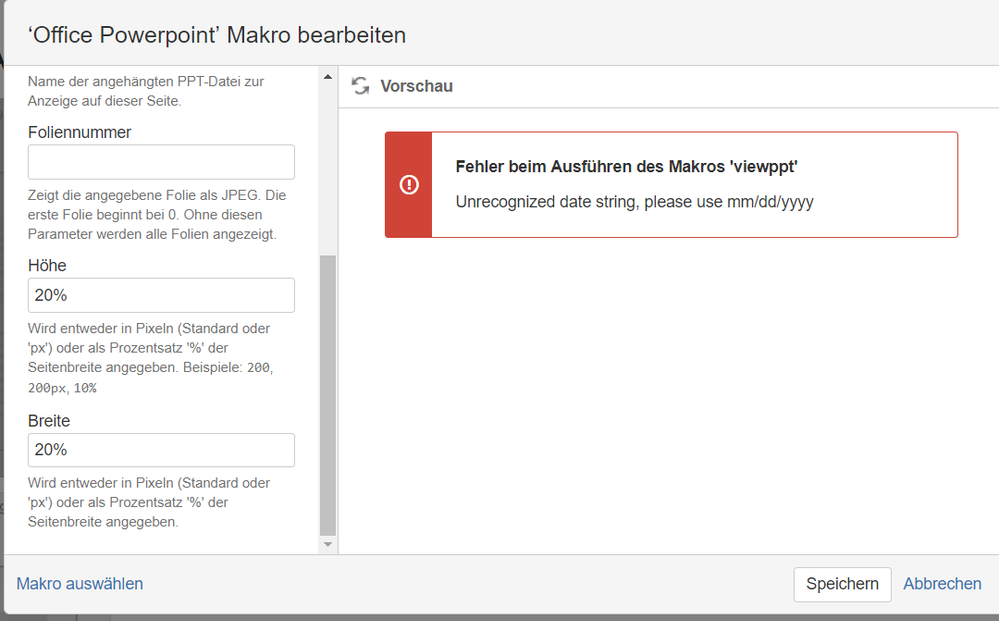Click the scrollbar down arrow

(x=327, y=544)
